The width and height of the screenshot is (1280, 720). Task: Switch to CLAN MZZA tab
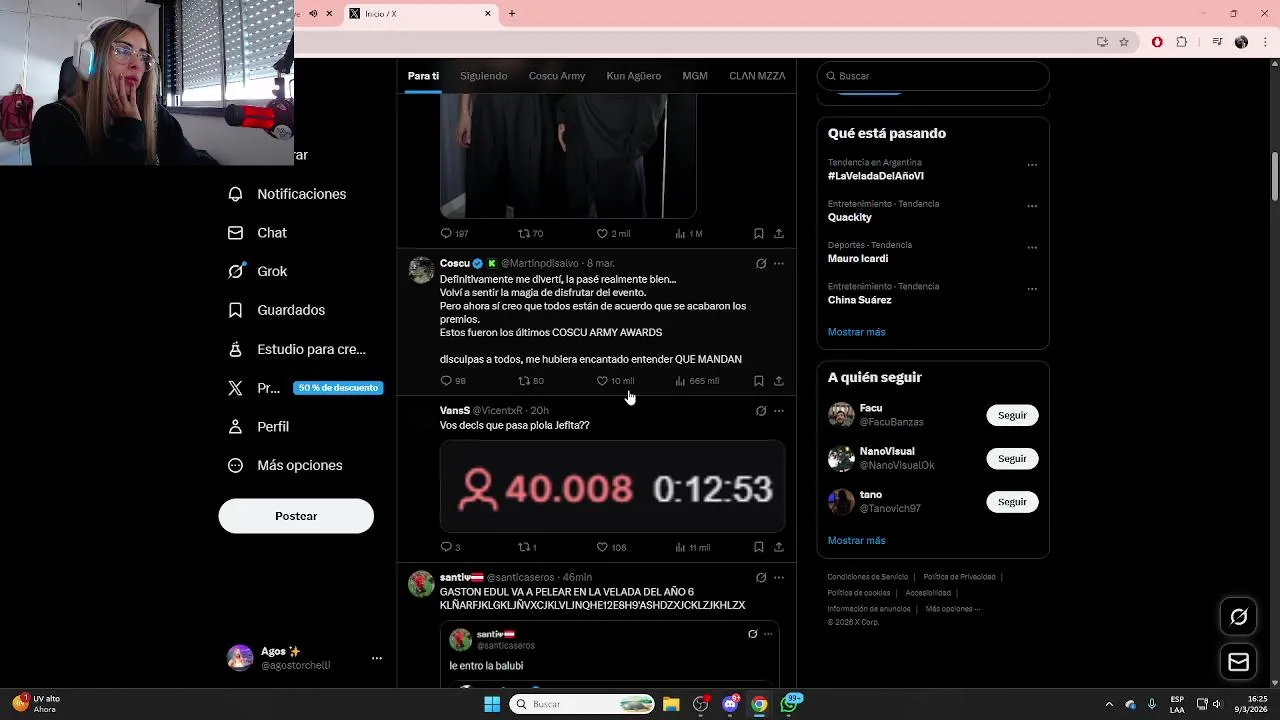[x=757, y=76]
